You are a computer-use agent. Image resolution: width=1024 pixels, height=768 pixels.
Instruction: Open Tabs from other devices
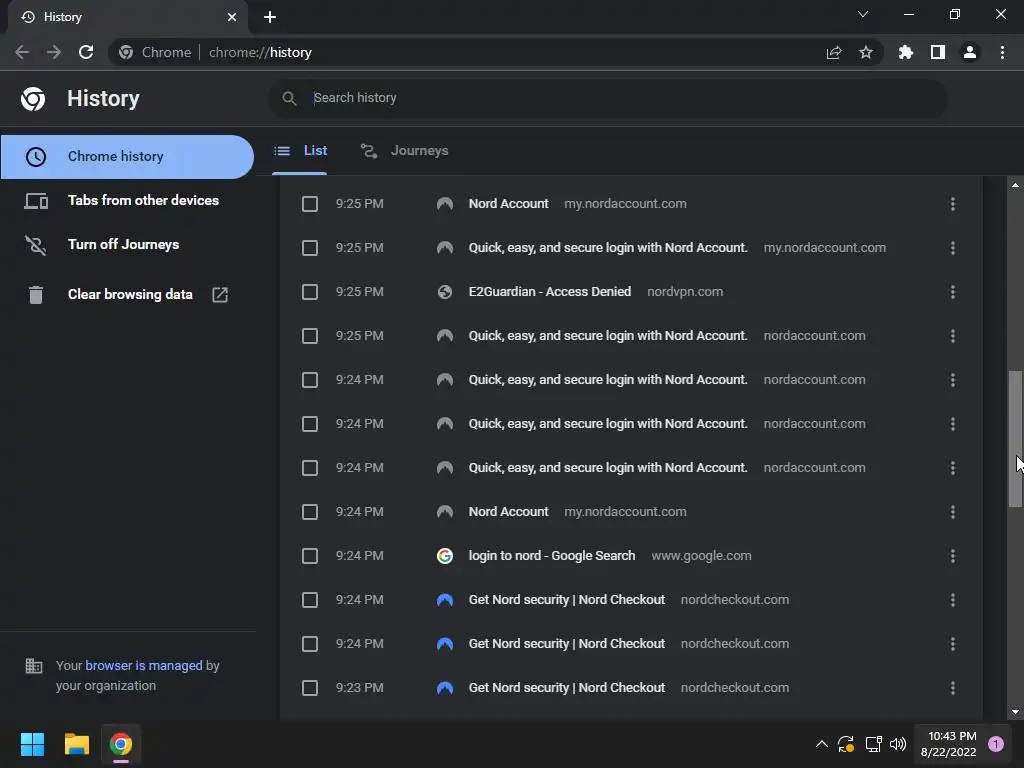127,200
